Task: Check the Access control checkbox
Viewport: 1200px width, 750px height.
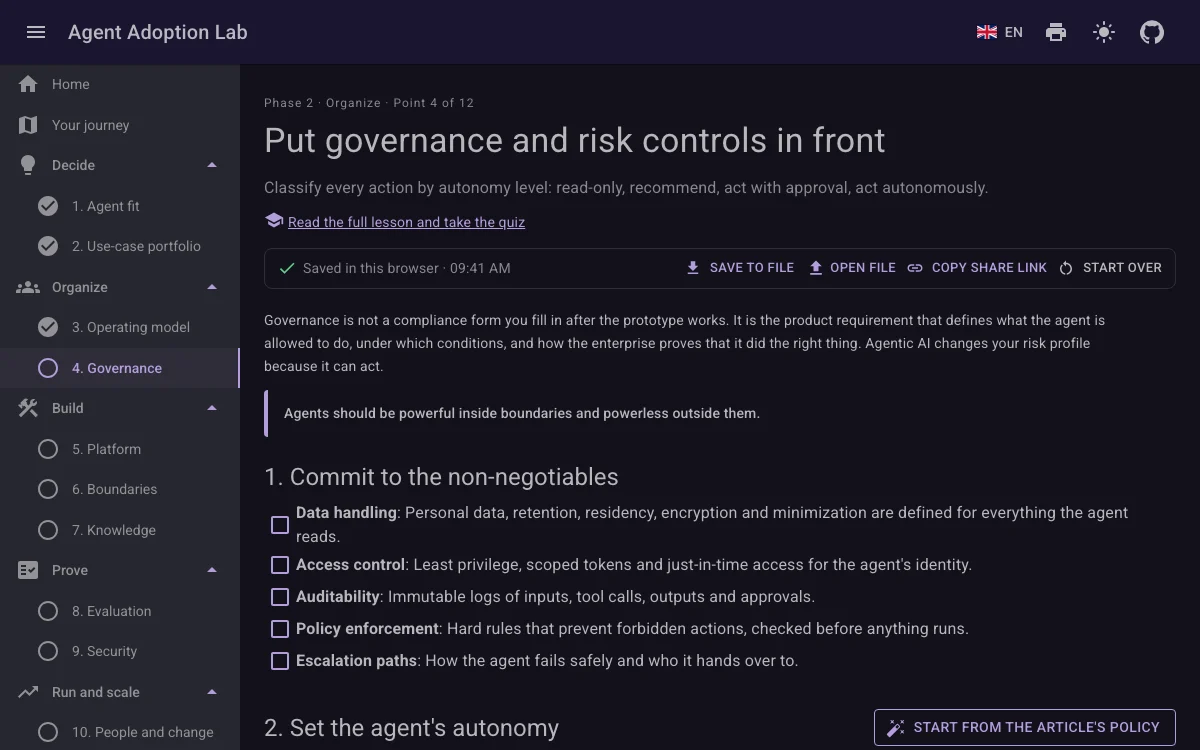Action: [280, 565]
